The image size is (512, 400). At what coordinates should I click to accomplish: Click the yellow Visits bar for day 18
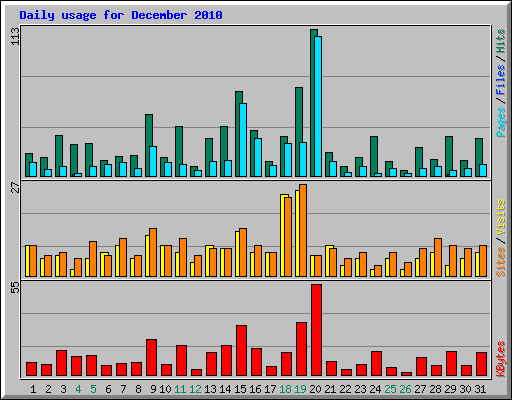pos(282,235)
